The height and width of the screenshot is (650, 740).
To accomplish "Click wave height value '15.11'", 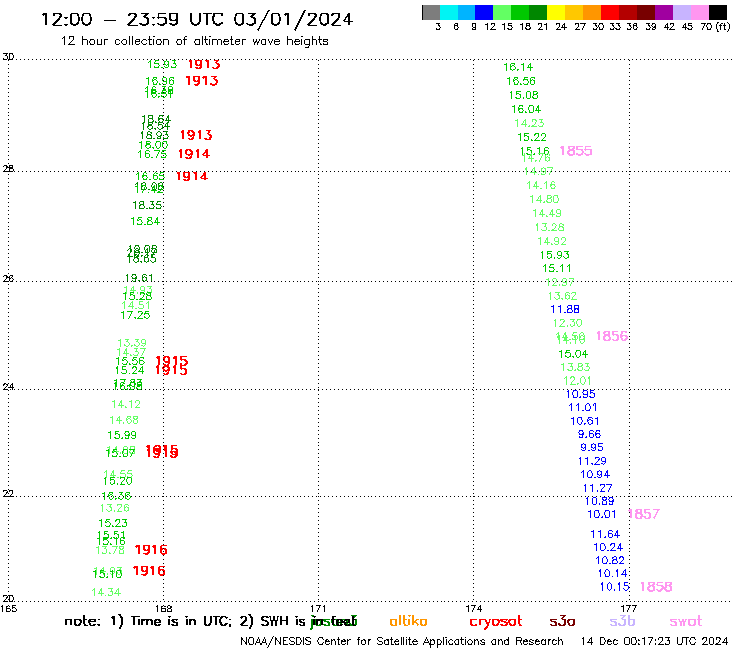I will 556,269.
